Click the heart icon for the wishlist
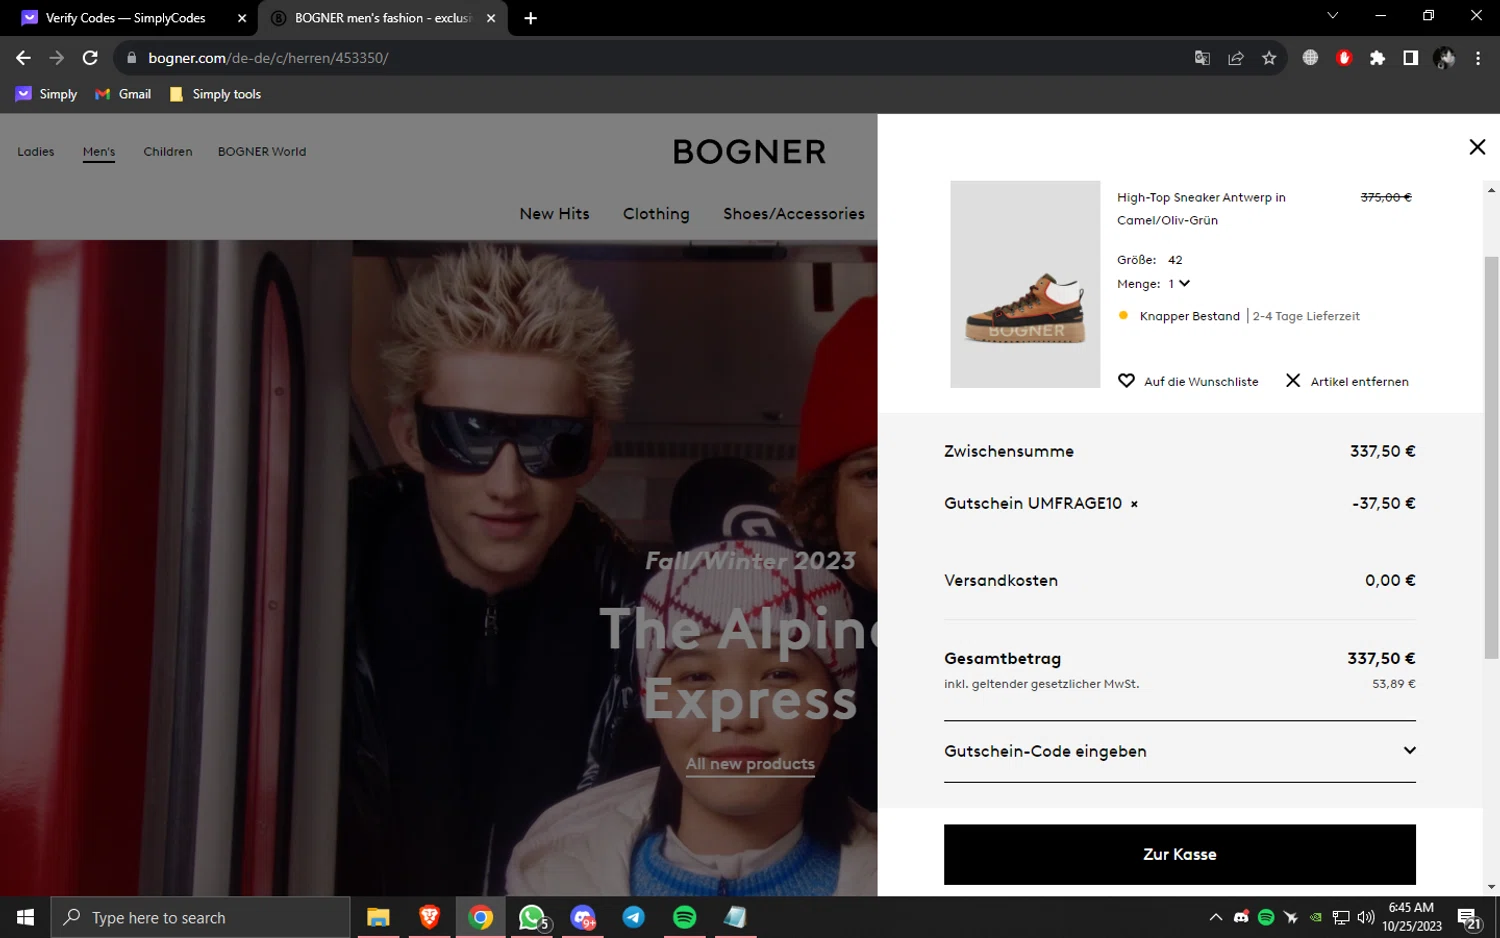 pyautogui.click(x=1126, y=381)
